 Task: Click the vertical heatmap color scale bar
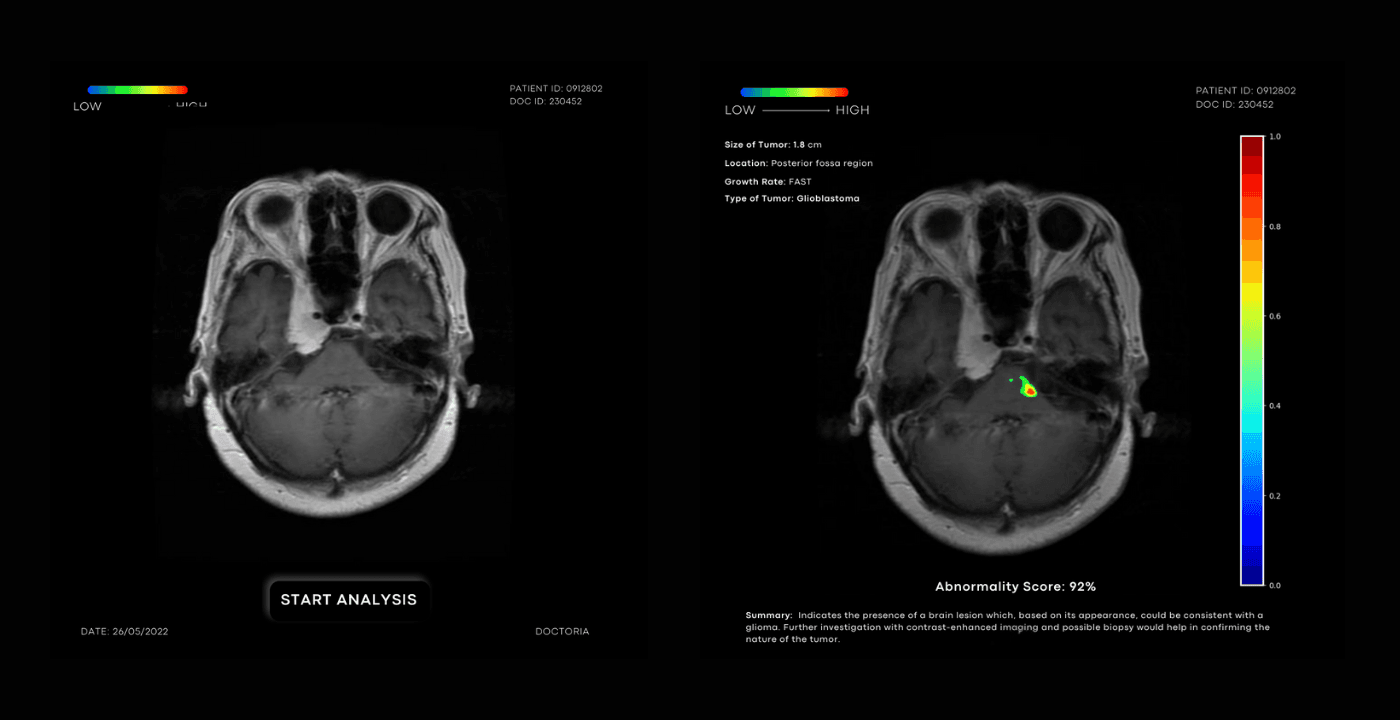pos(1252,360)
